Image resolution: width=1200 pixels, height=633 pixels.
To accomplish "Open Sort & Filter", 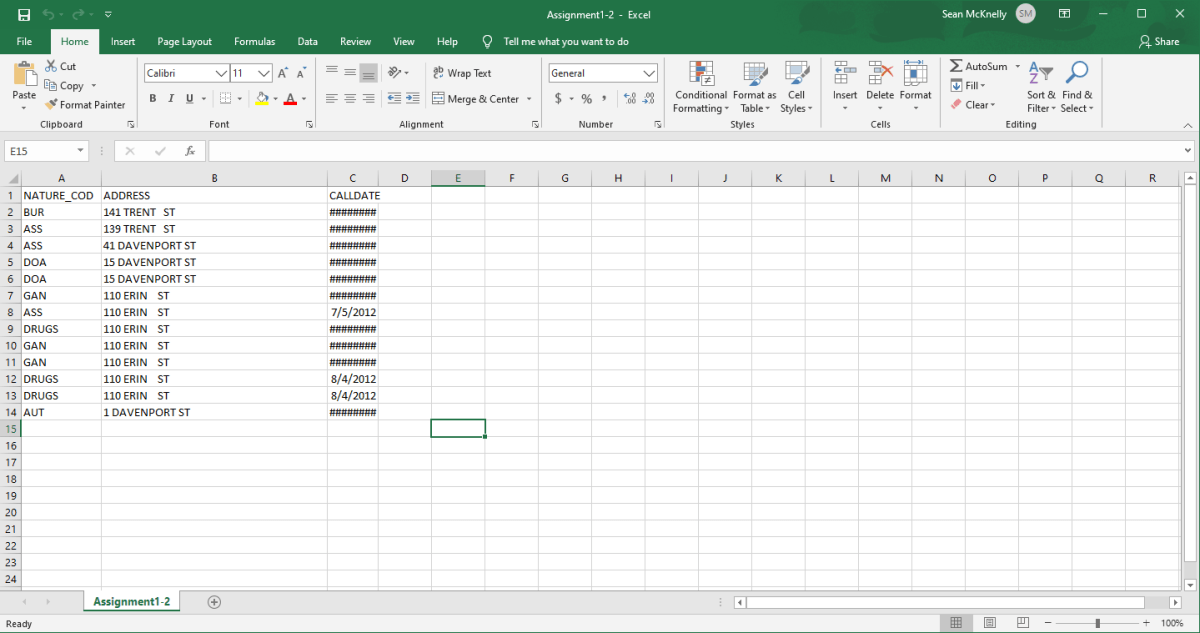I will click(x=1041, y=87).
